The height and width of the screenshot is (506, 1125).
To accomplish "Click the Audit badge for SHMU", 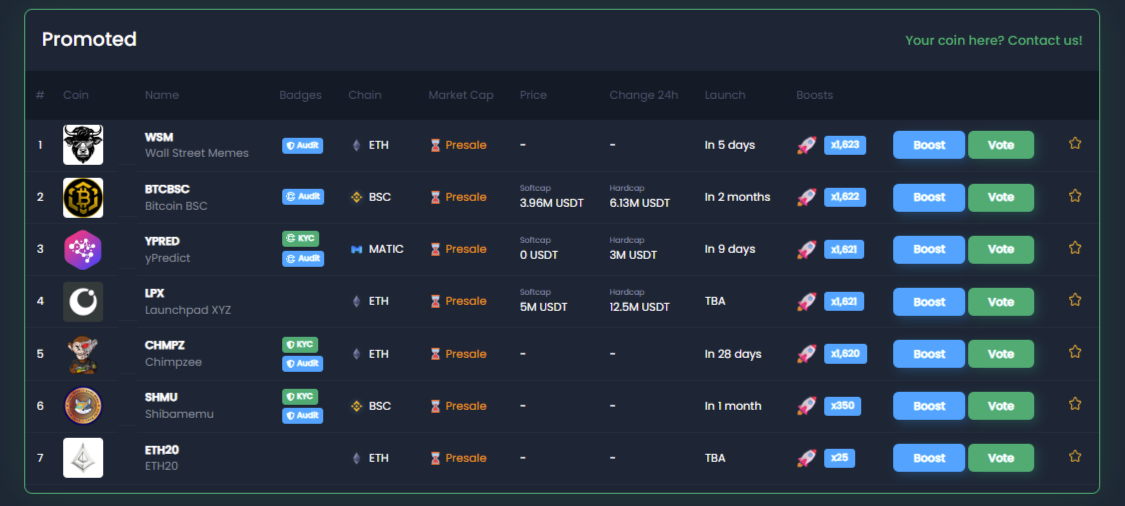I will (x=303, y=416).
